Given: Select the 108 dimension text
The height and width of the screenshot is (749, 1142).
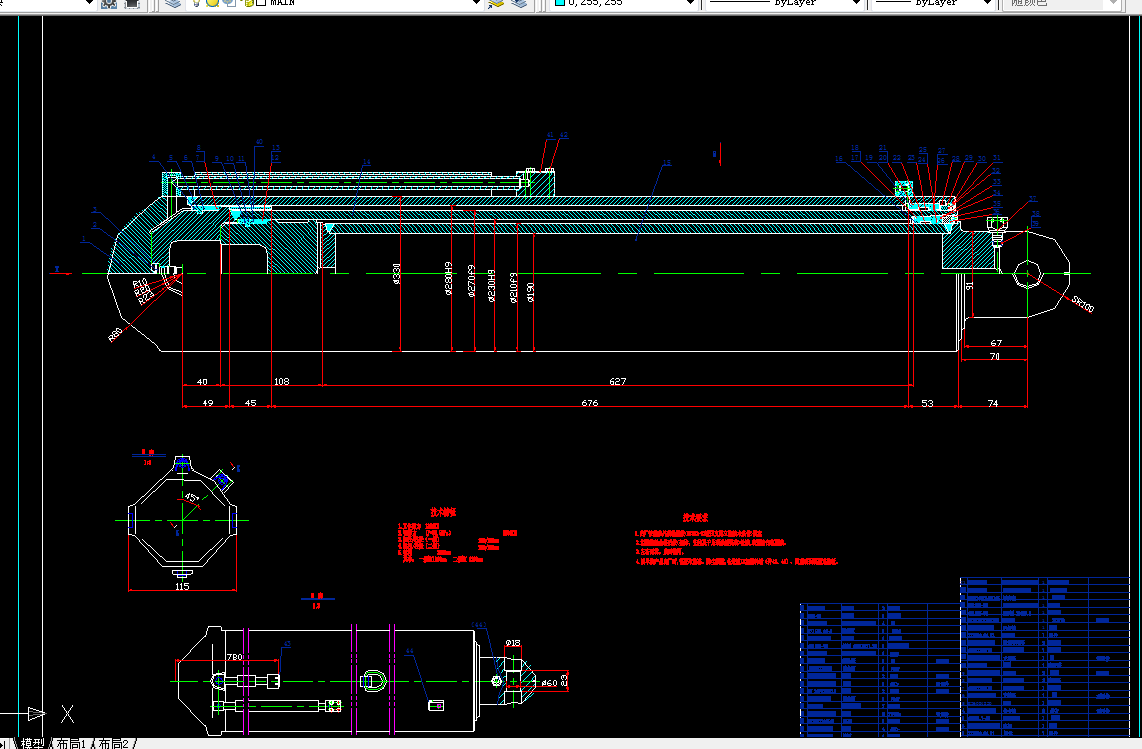Looking at the screenshot, I should 281,381.
